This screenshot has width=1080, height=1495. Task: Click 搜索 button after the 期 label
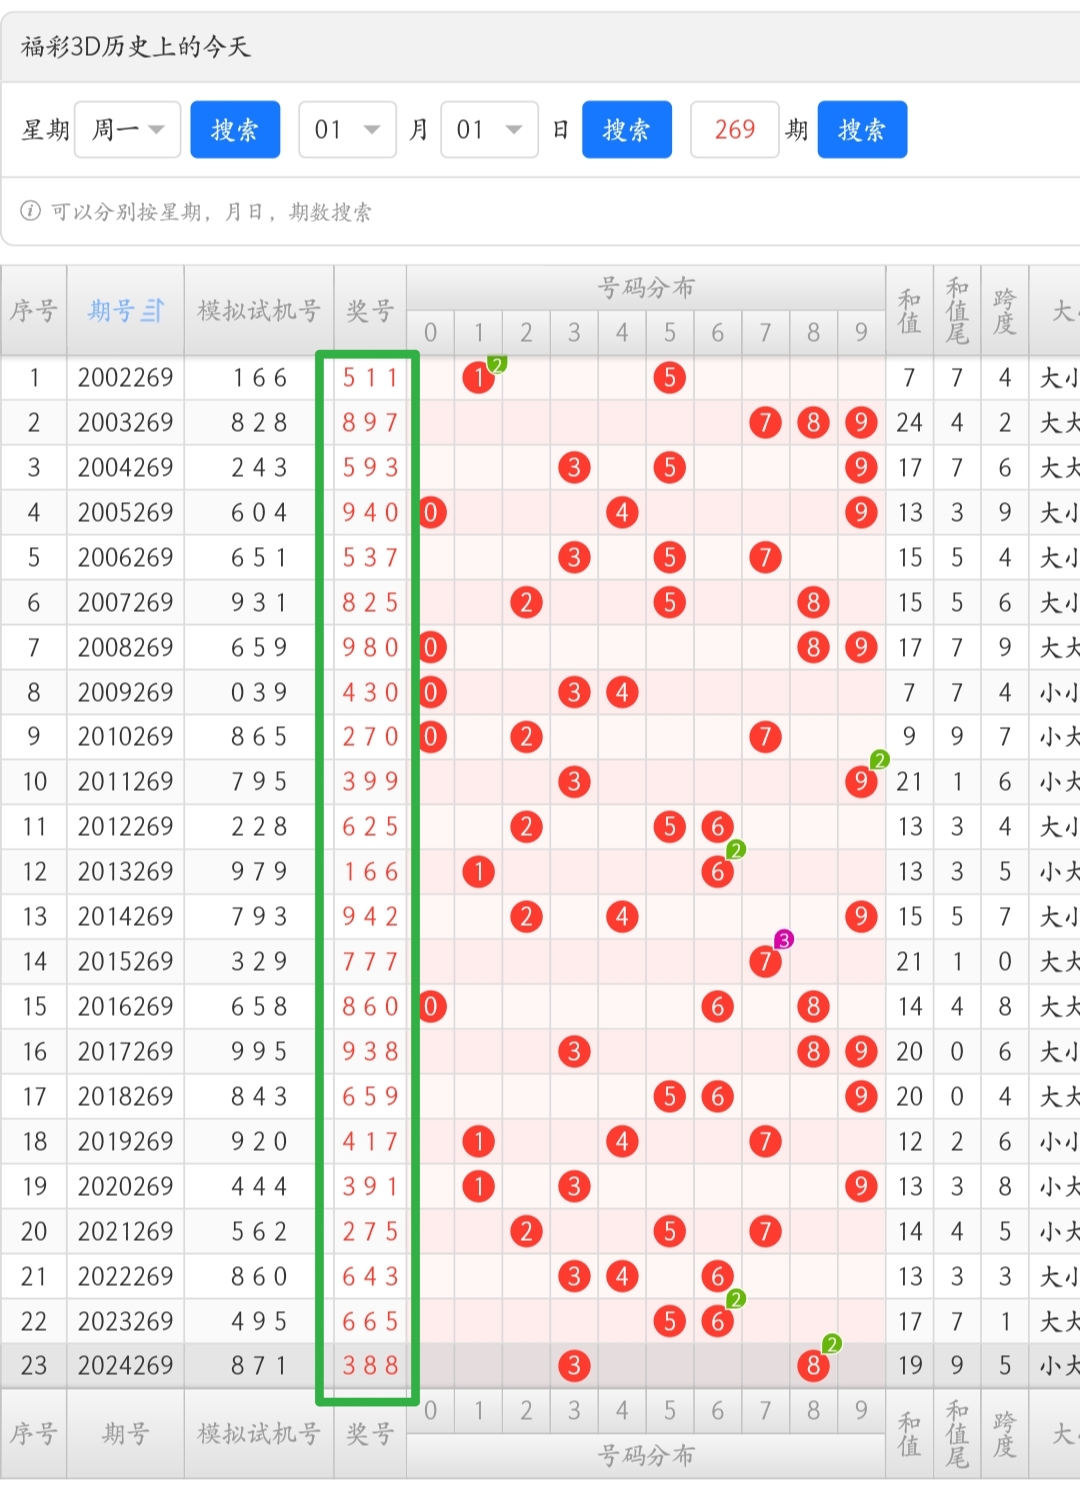coord(862,130)
